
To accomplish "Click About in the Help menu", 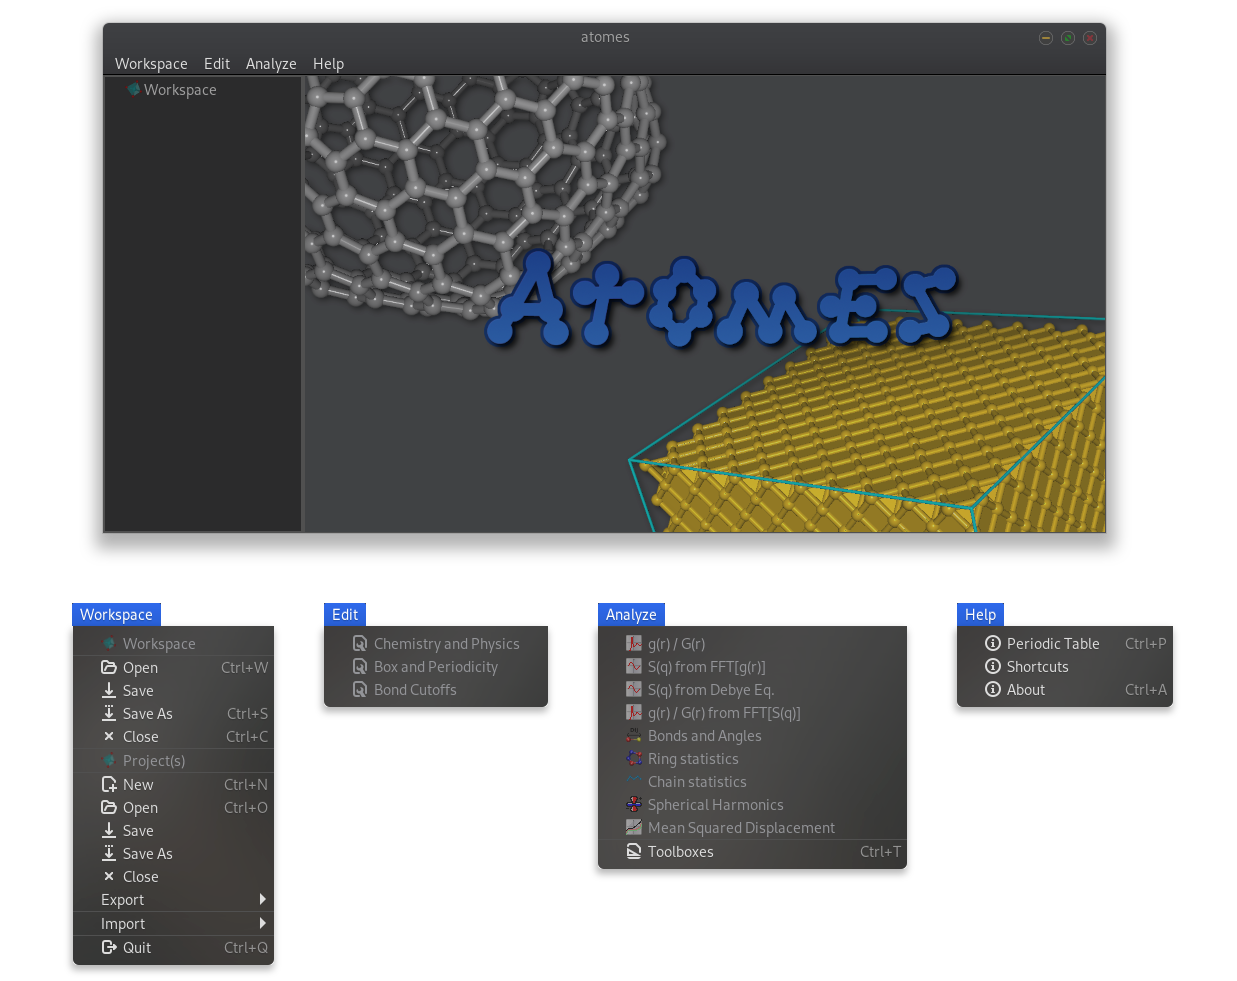I will 1026,690.
